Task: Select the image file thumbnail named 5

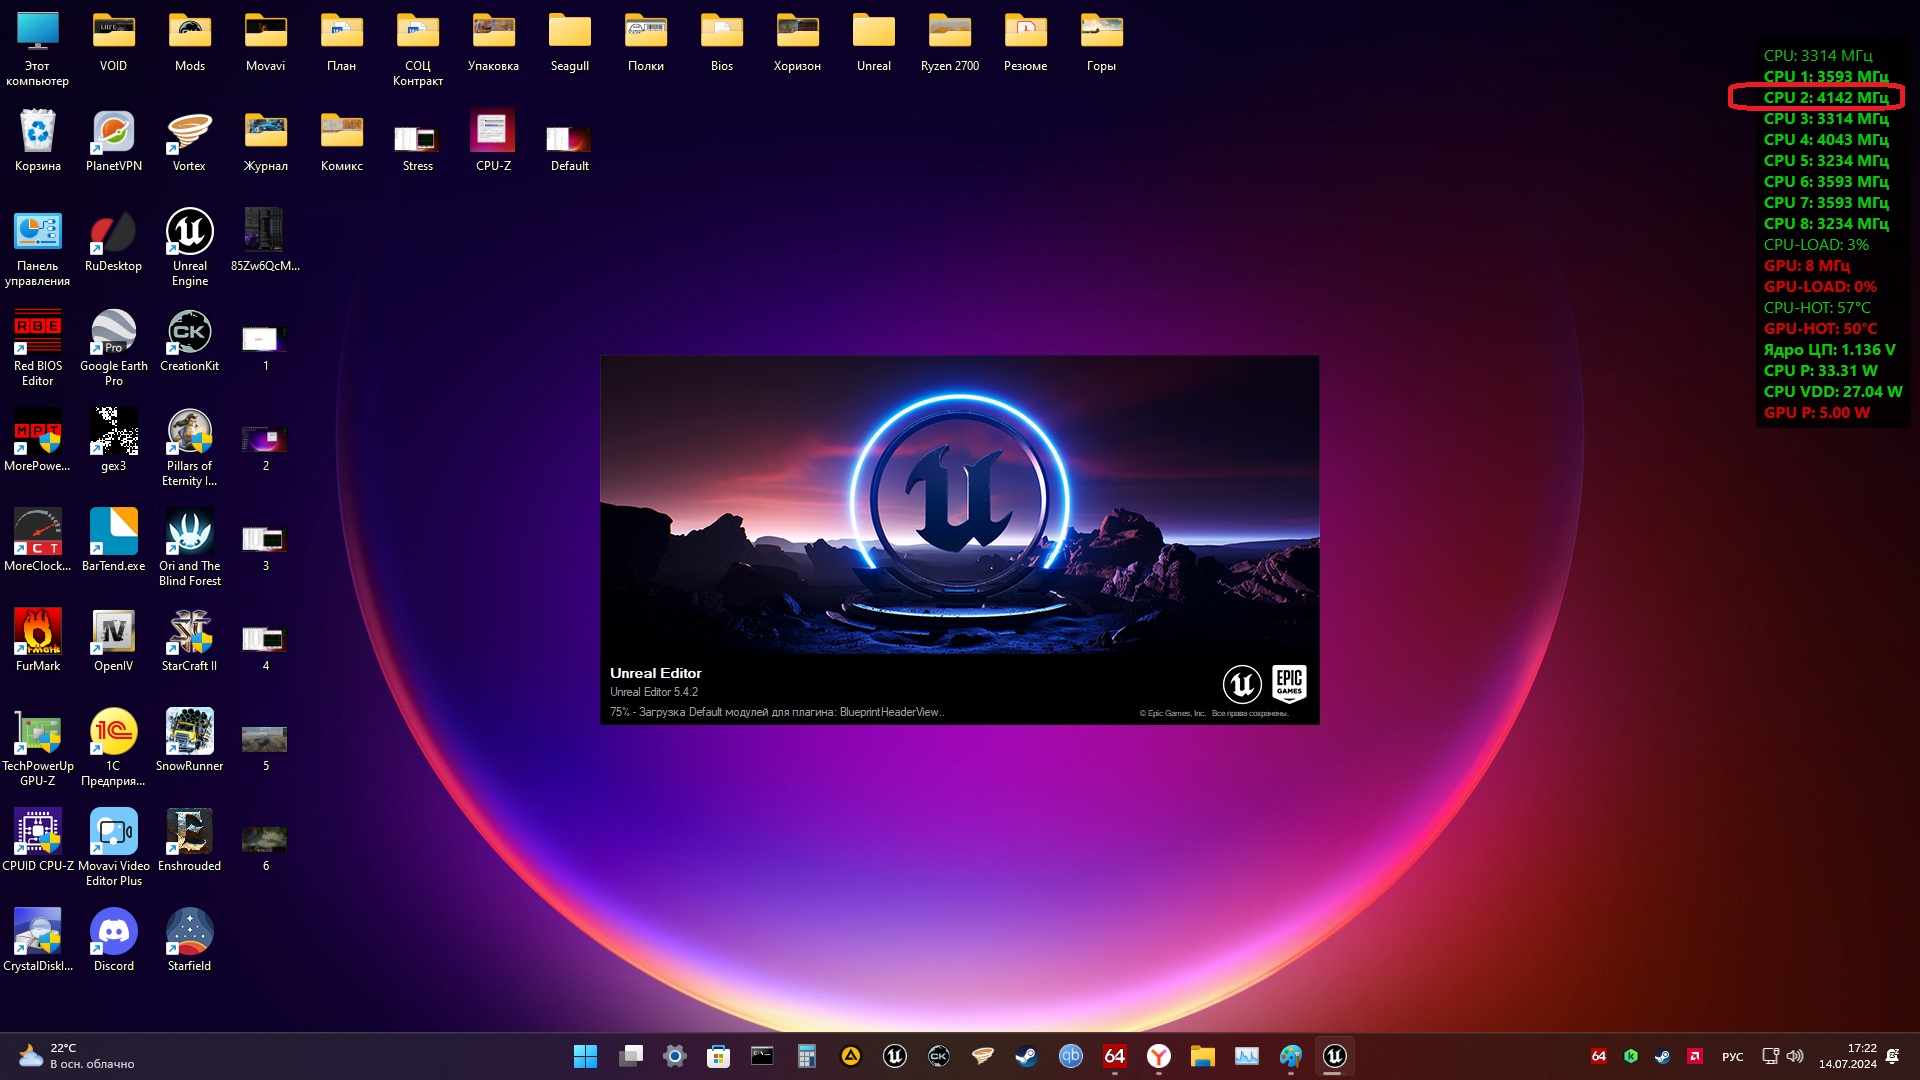Action: pos(265,740)
